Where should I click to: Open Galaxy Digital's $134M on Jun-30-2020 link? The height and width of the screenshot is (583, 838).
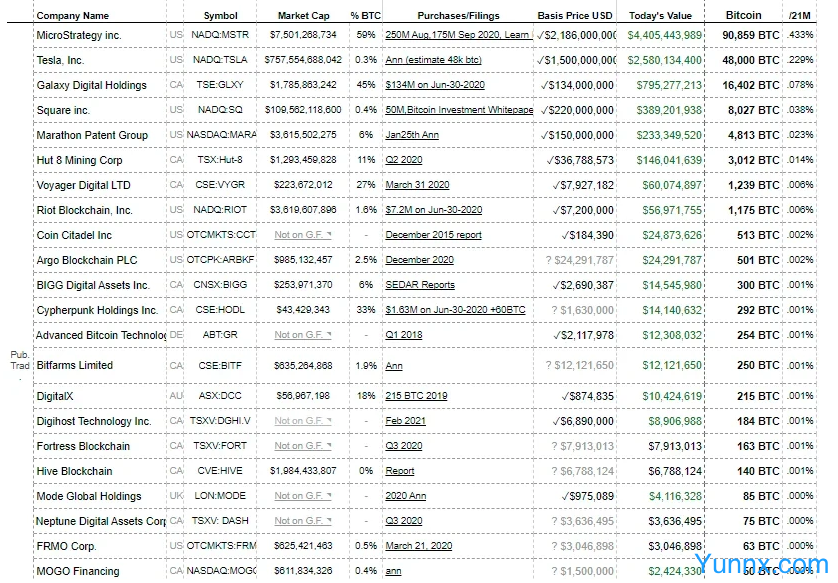[435, 85]
